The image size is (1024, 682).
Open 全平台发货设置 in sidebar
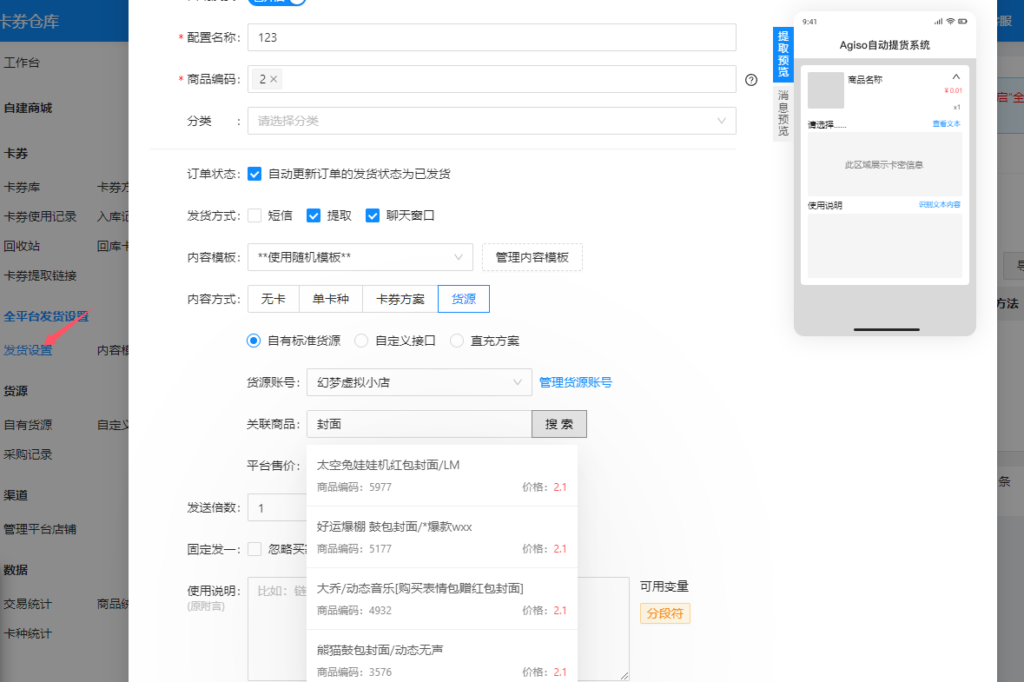pos(46,316)
